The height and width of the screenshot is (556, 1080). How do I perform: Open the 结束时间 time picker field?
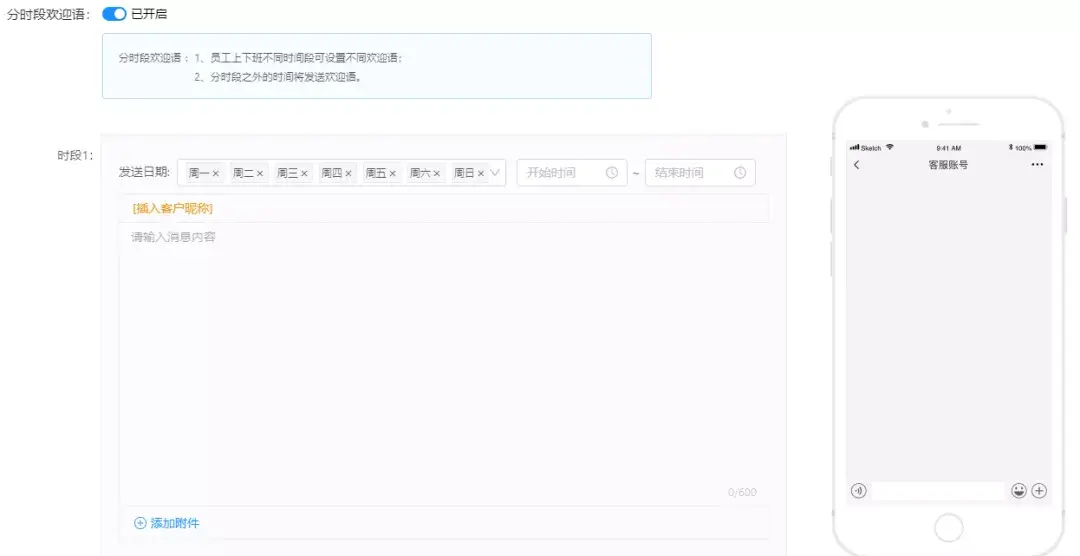click(x=700, y=173)
